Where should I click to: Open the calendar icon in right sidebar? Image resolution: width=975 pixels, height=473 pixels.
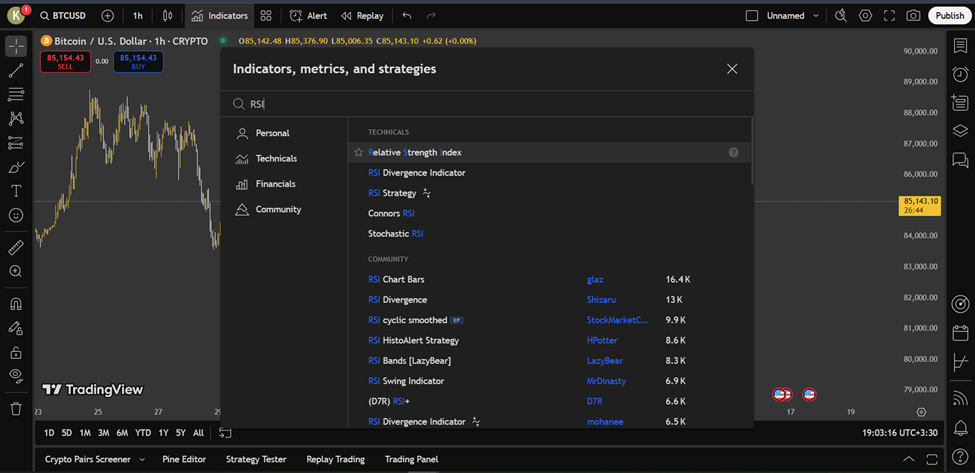(960, 333)
